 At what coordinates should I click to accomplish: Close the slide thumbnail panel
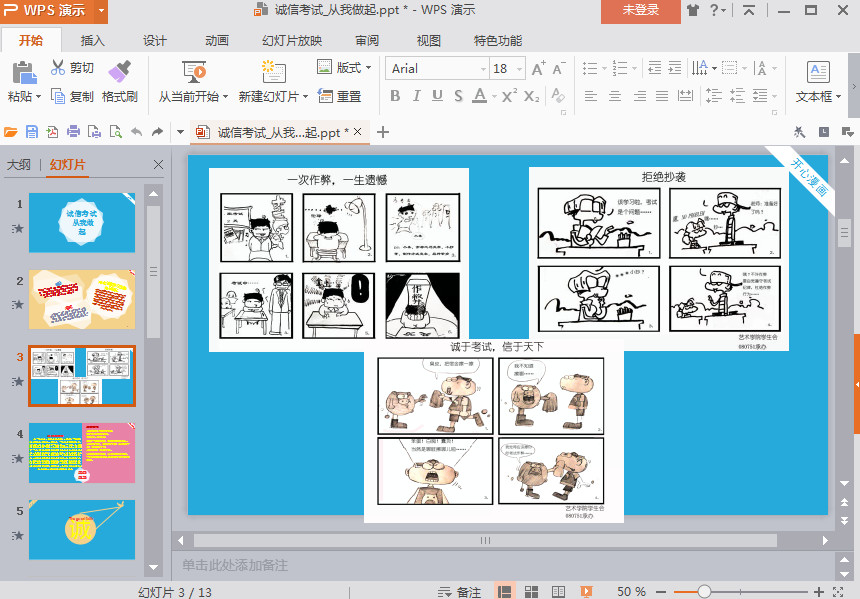click(159, 165)
